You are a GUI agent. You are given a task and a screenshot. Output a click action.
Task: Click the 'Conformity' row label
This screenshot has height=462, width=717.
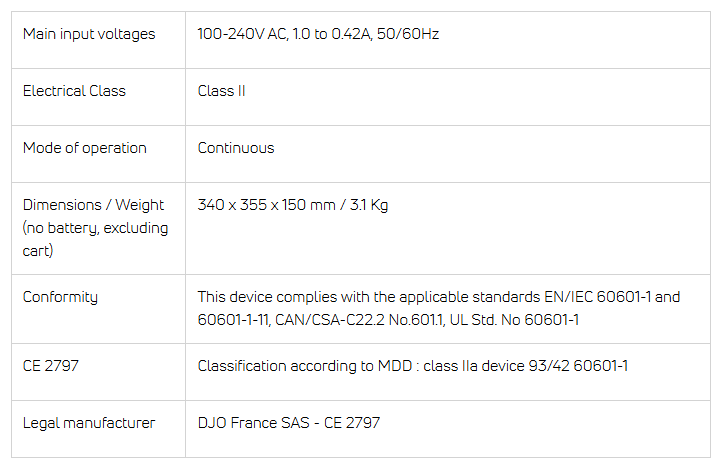(x=60, y=297)
